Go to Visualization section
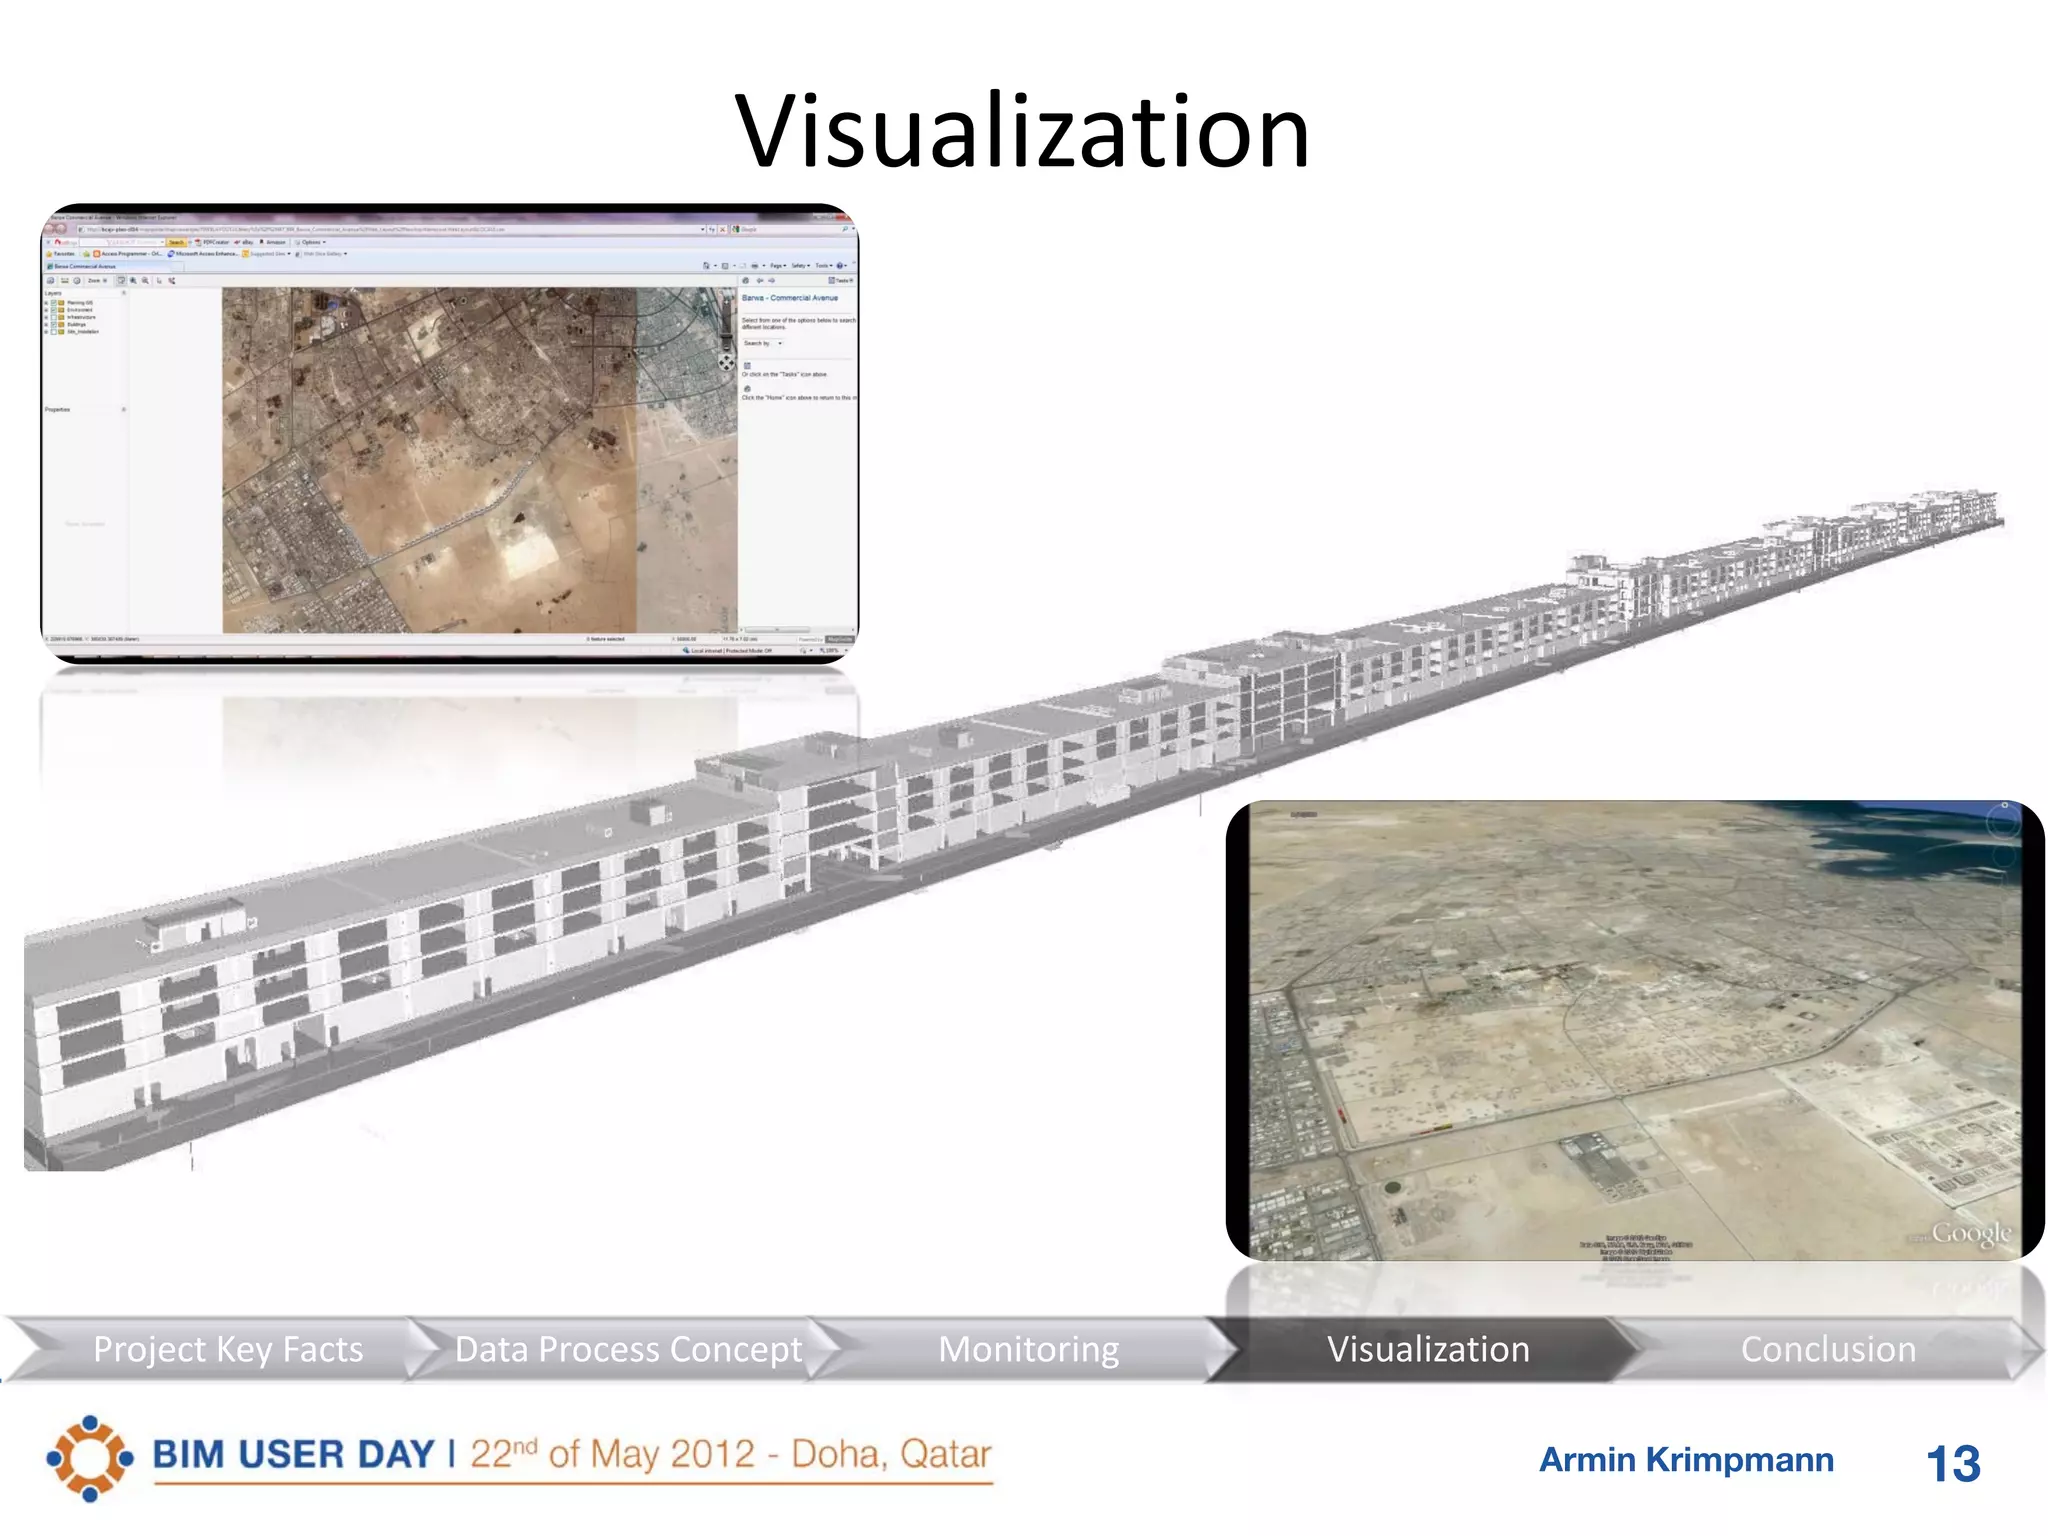 1428,1349
